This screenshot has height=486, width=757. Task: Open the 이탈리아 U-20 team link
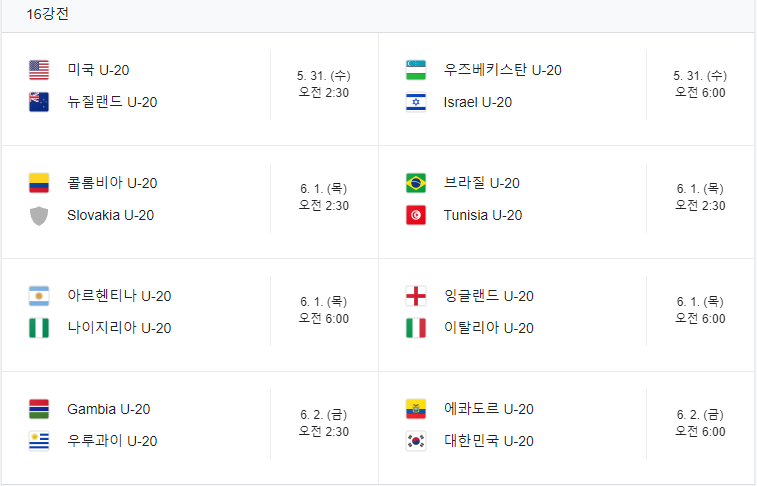tap(489, 328)
